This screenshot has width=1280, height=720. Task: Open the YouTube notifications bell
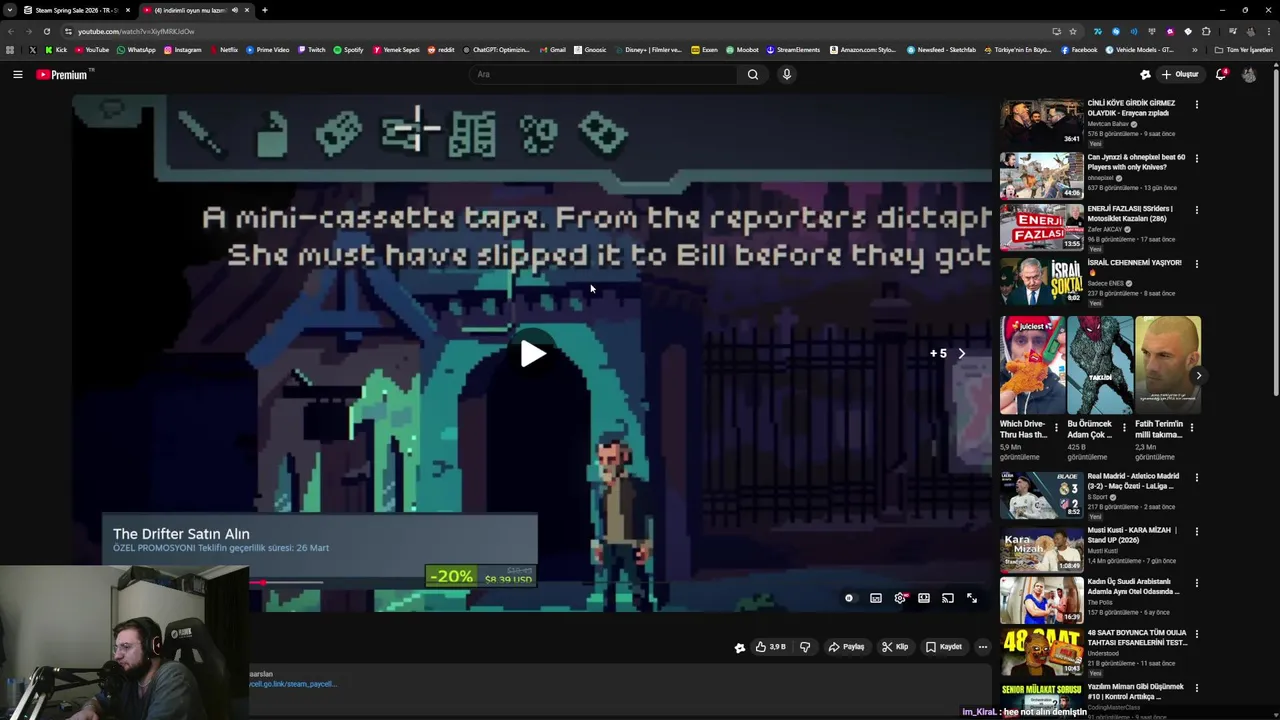pyautogui.click(x=1221, y=74)
